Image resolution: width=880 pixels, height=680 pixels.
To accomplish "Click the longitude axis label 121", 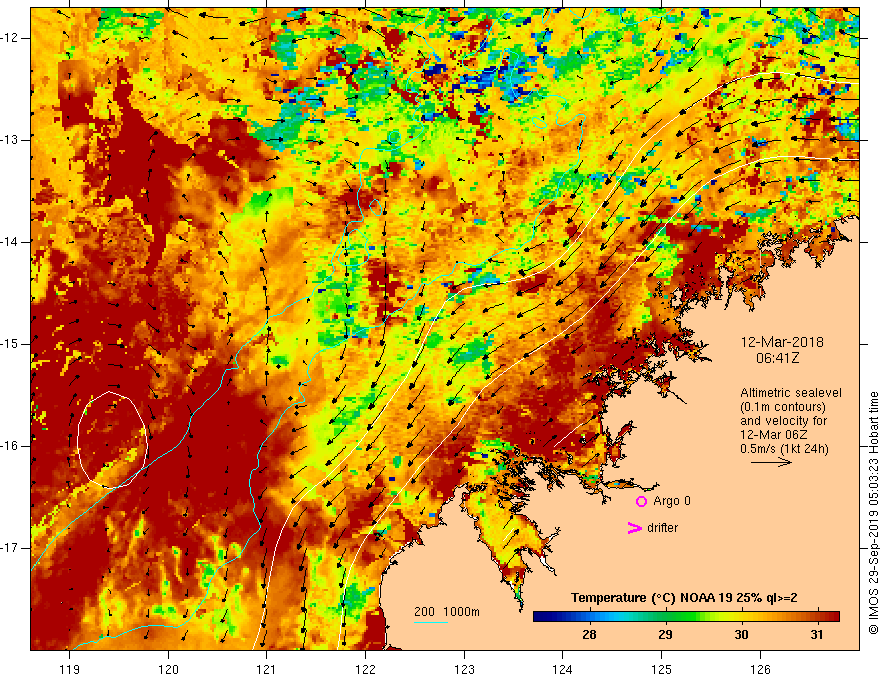I will (x=267, y=669).
